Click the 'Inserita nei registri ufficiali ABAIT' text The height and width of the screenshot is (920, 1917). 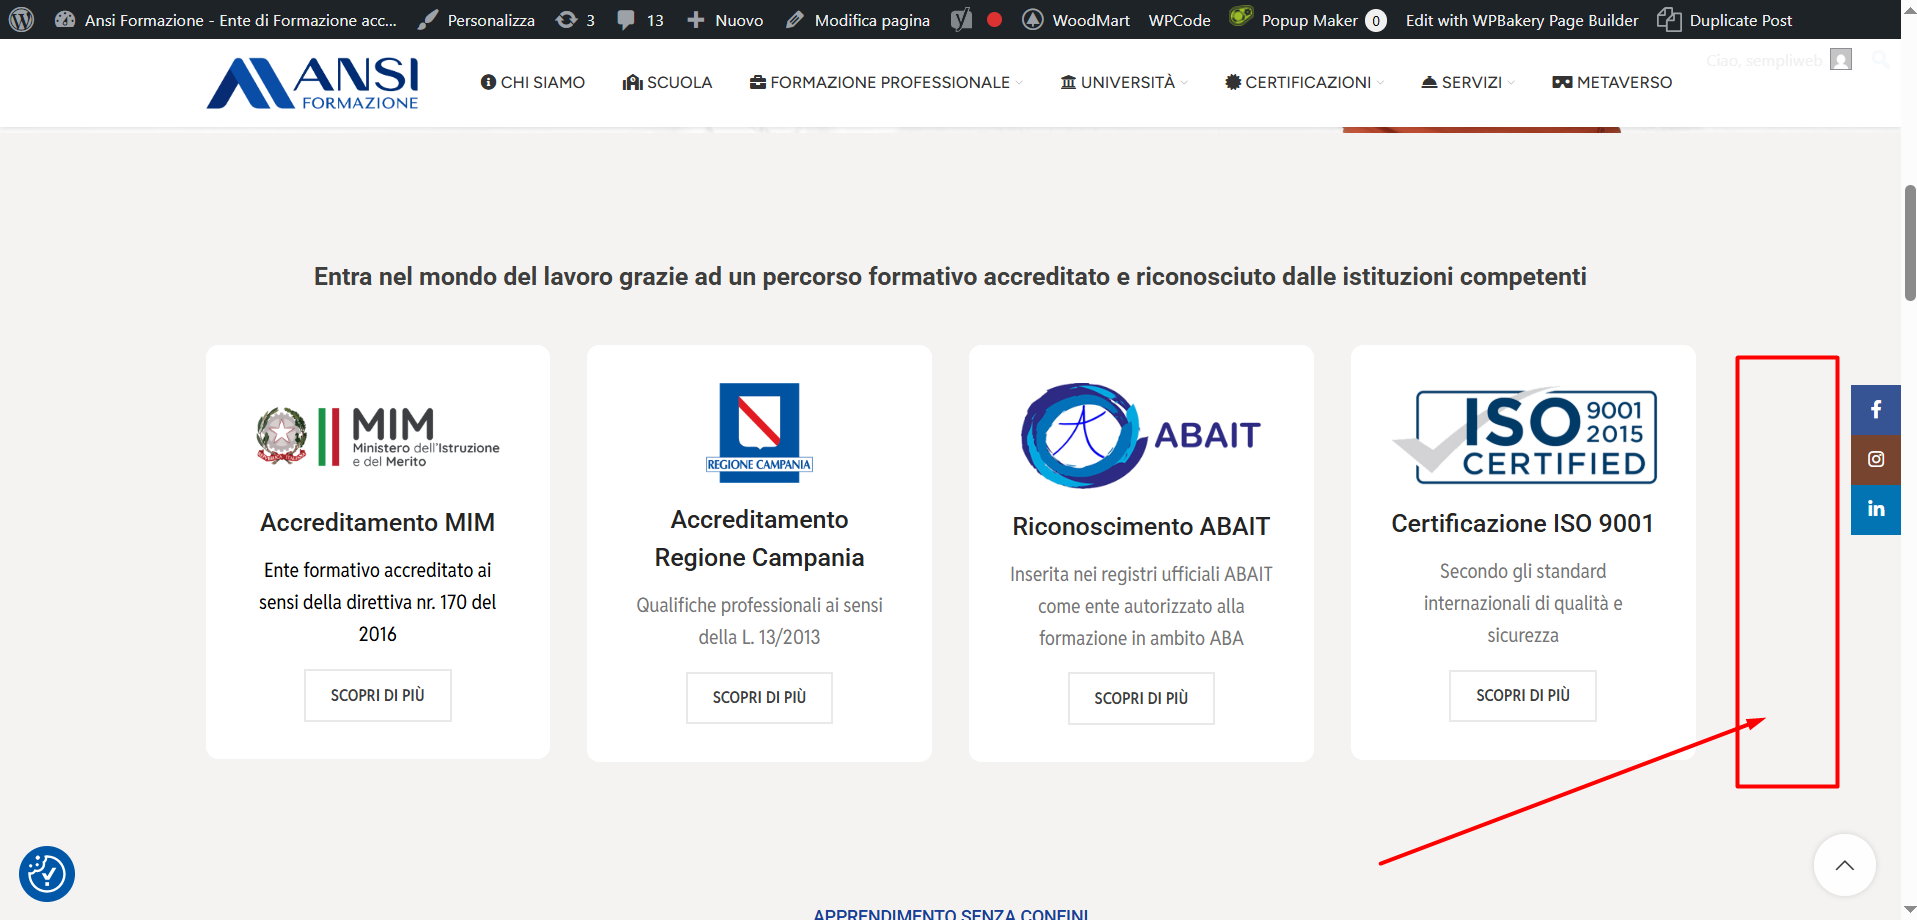pyautogui.click(x=1141, y=606)
